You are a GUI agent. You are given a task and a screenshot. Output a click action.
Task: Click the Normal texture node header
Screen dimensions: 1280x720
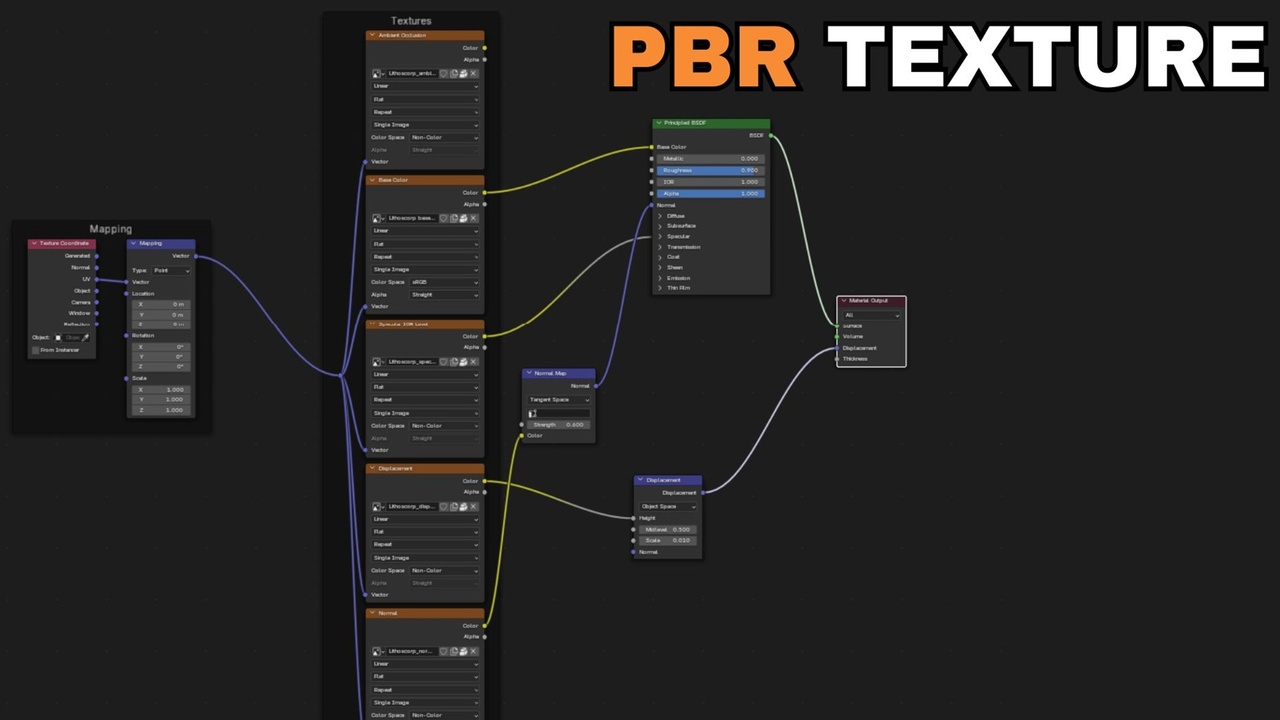pos(425,613)
